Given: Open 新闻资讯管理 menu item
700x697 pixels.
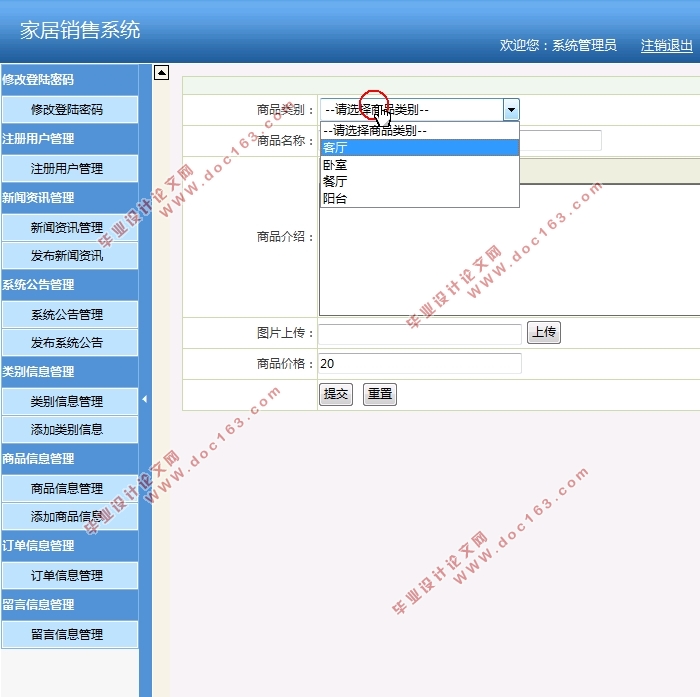Looking at the screenshot, I should (70, 227).
